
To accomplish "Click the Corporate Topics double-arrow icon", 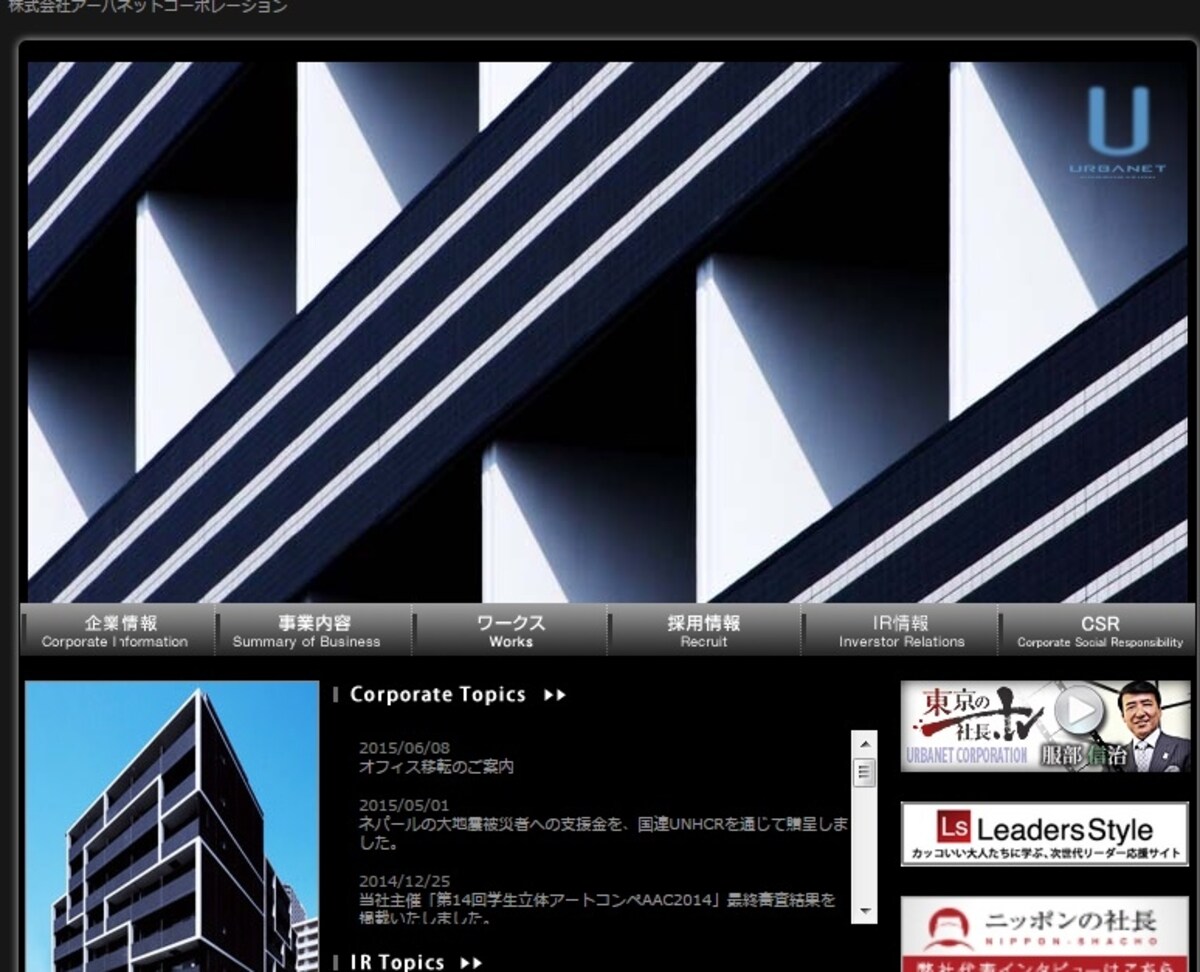I will pyautogui.click(x=555, y=695).
